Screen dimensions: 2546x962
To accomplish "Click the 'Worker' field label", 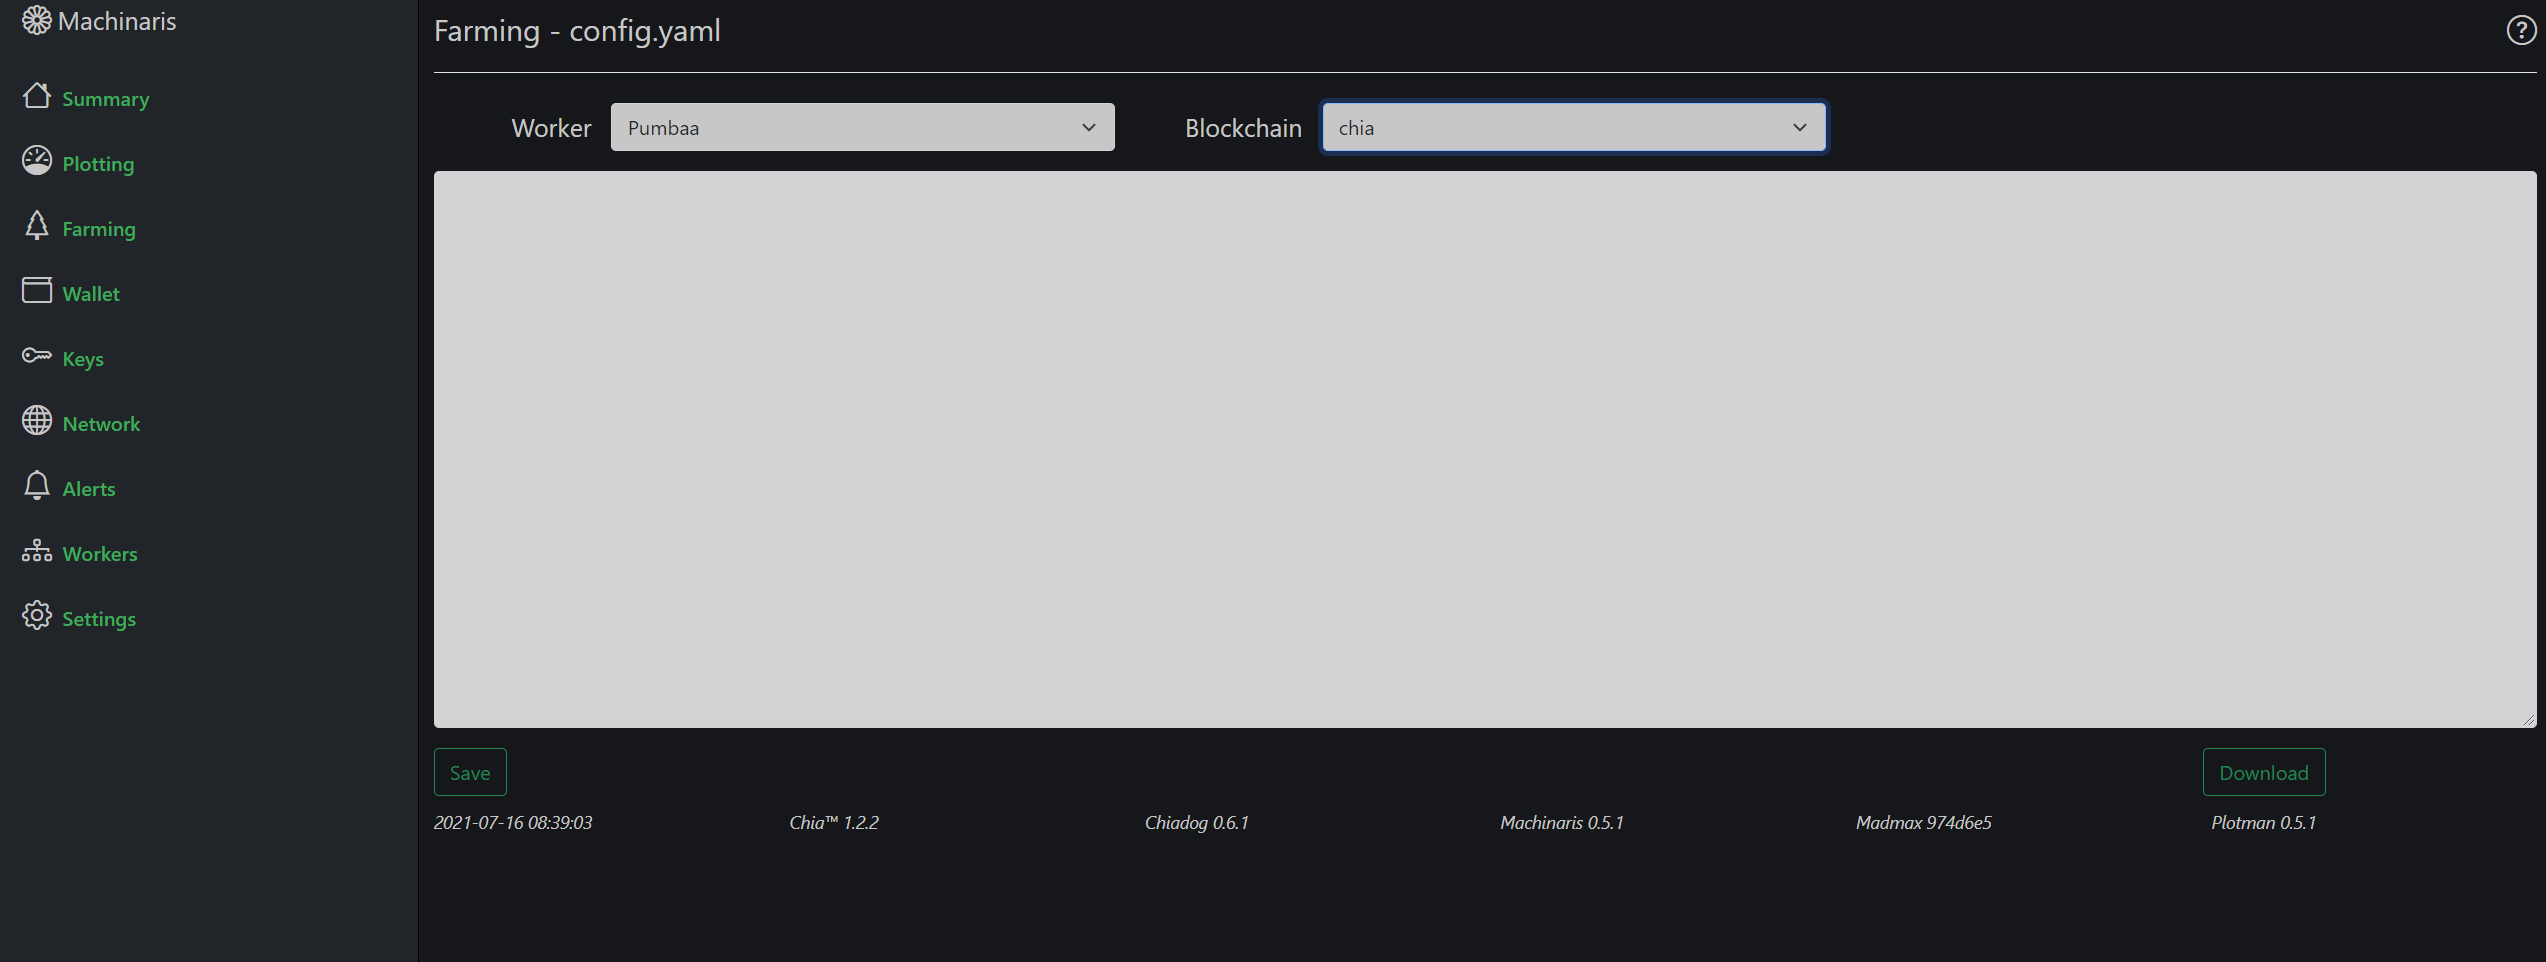I will point(551,128).
